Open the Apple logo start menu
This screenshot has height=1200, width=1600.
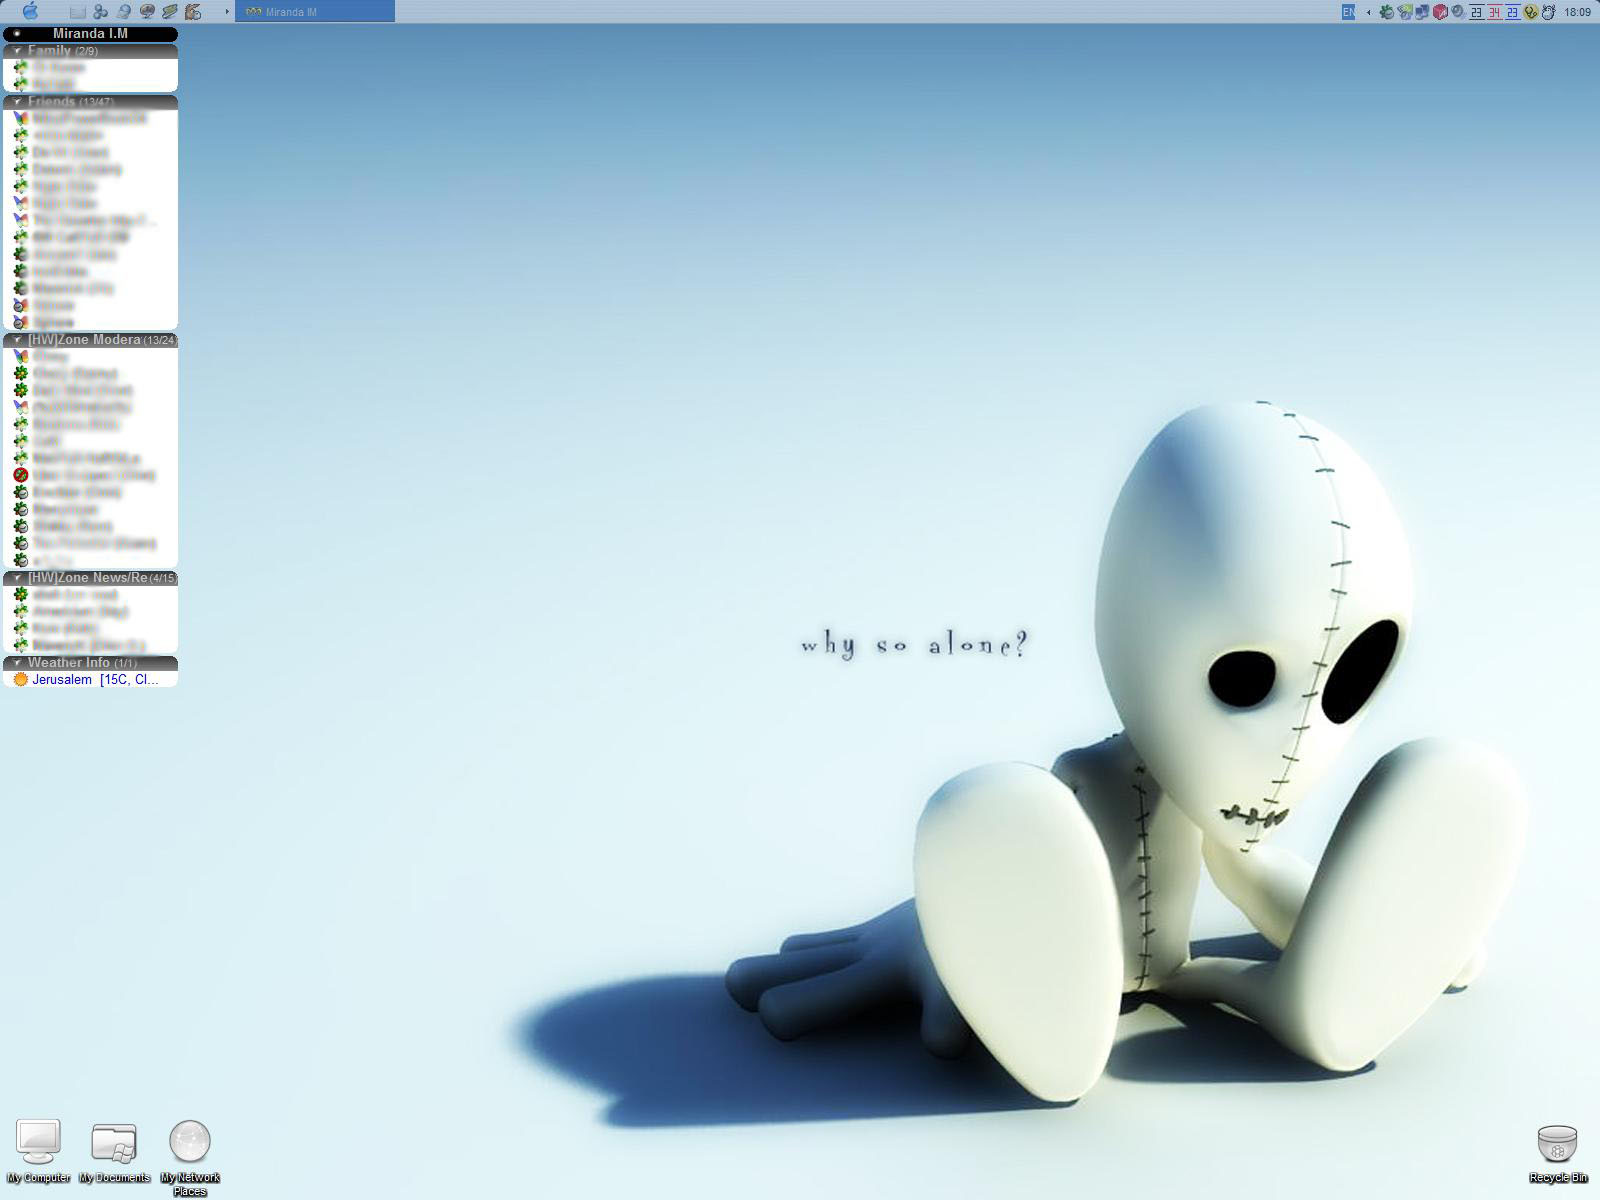coord(30,11)
